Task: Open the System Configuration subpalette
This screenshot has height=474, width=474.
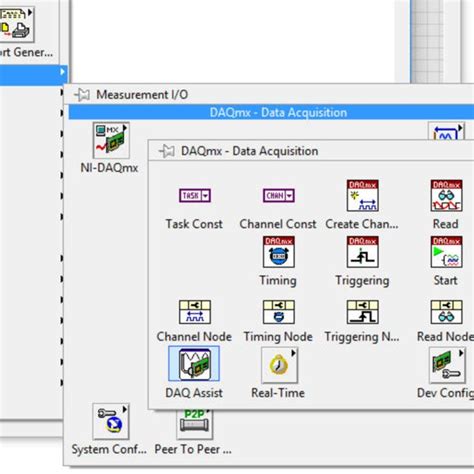Action: point(111,421)
